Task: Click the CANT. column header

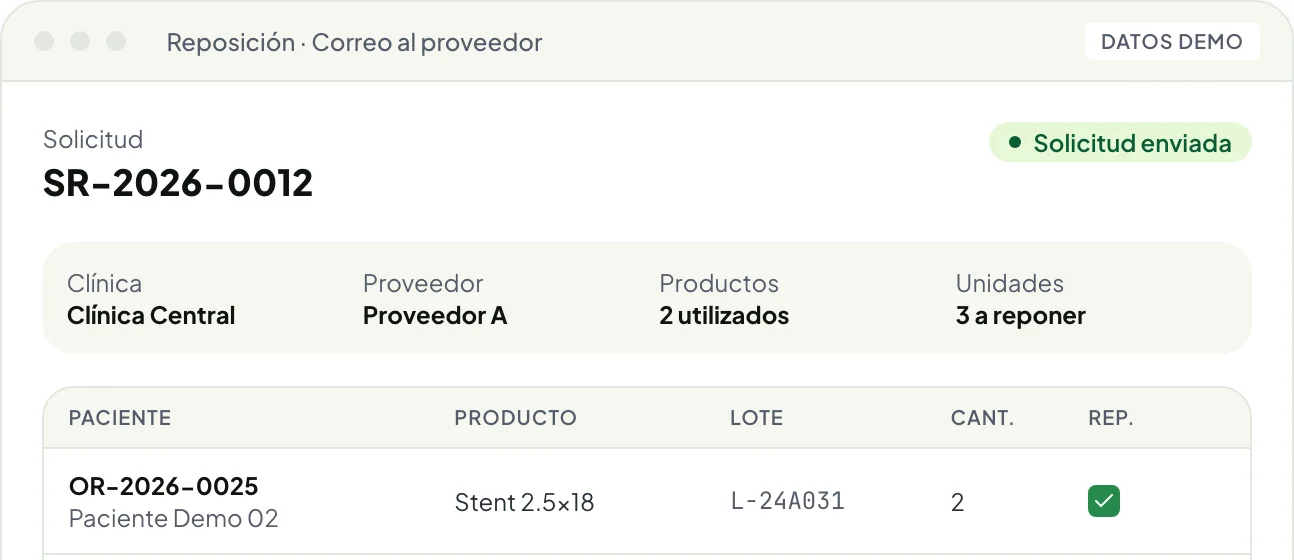Action: click(x=982, y=418)
